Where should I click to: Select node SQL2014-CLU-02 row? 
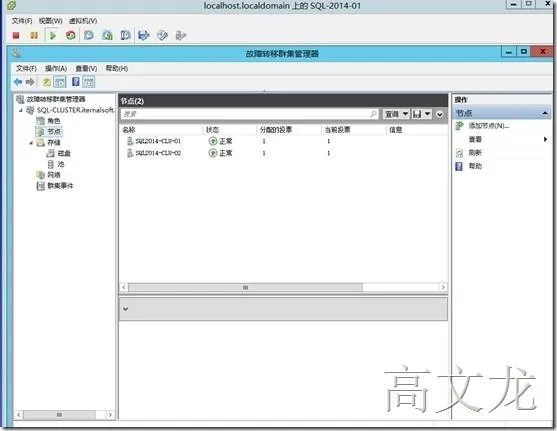pos(284,153)
